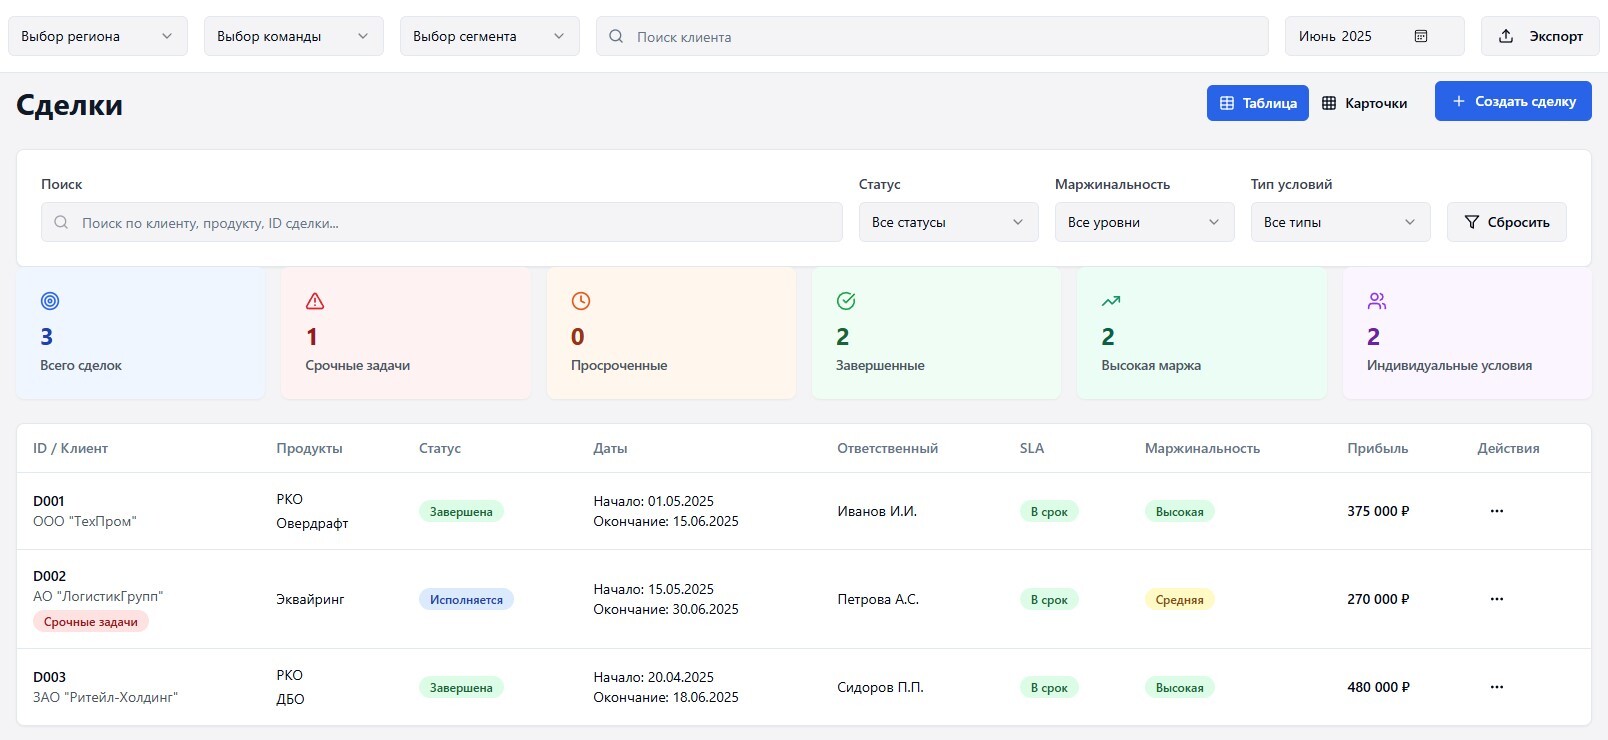The height and width of the screenshot is (740, 1608).
Task: Open the Все статусы status filter
Action: click(947, 222)
